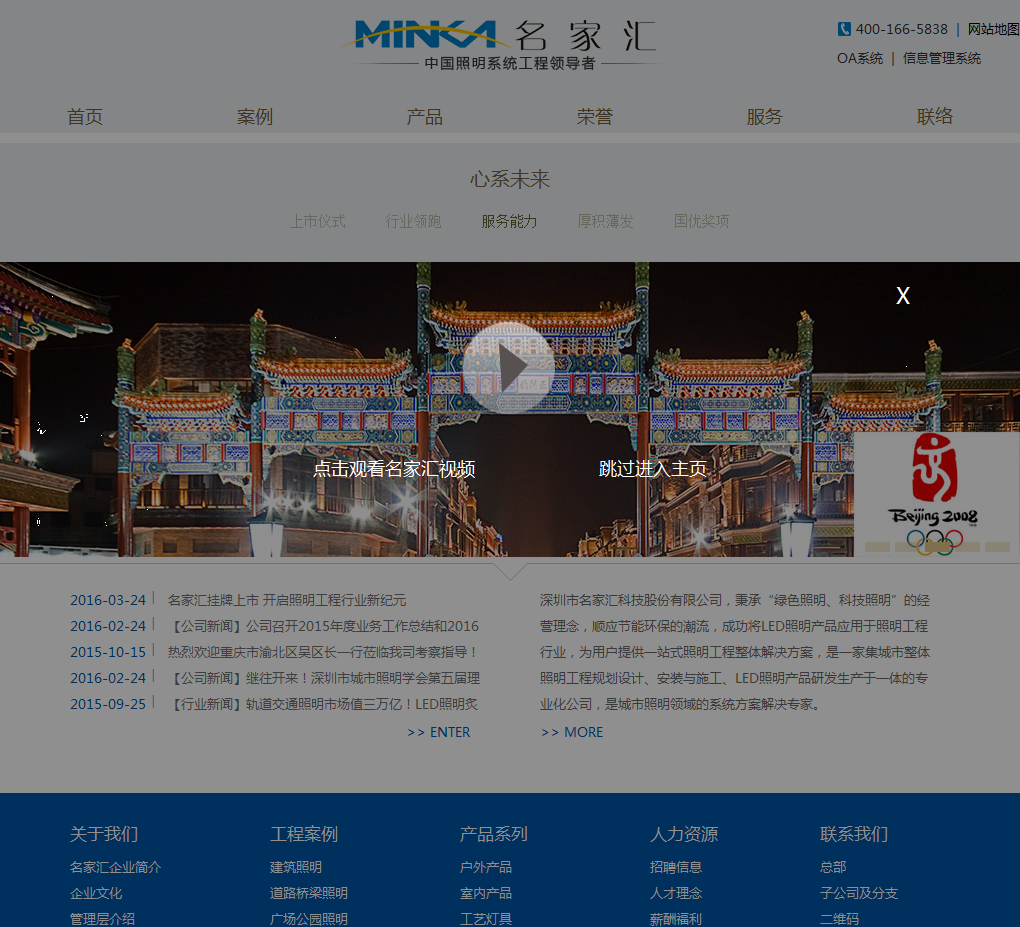The width and height of the screenshot is (1020, 927).
Task: Open 服务 in main navigation
Action: pyautogui.click(x=764, y=117)
